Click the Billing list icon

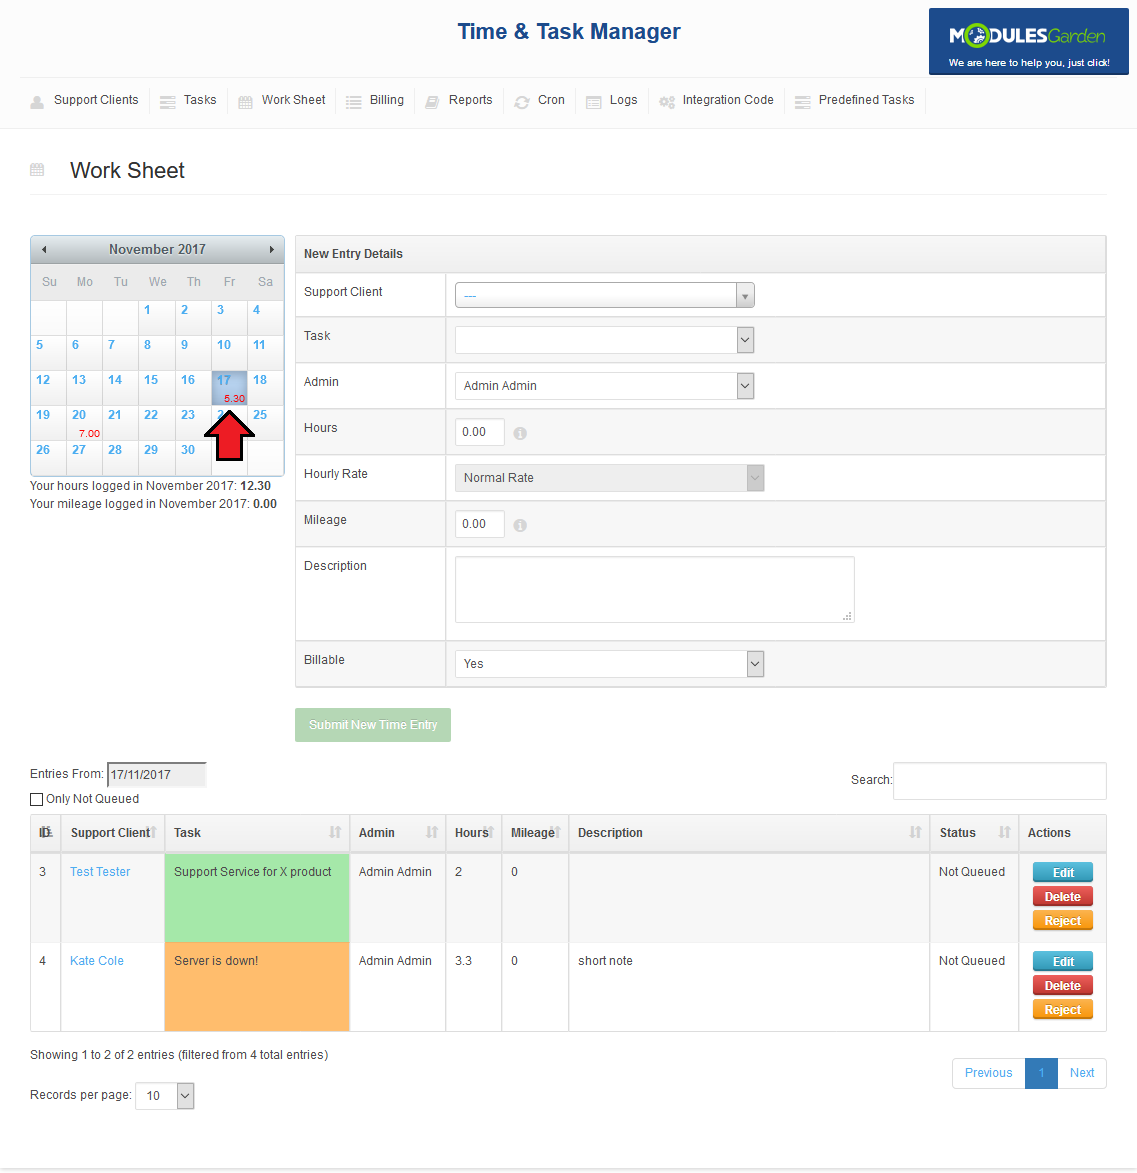(354, 102)
